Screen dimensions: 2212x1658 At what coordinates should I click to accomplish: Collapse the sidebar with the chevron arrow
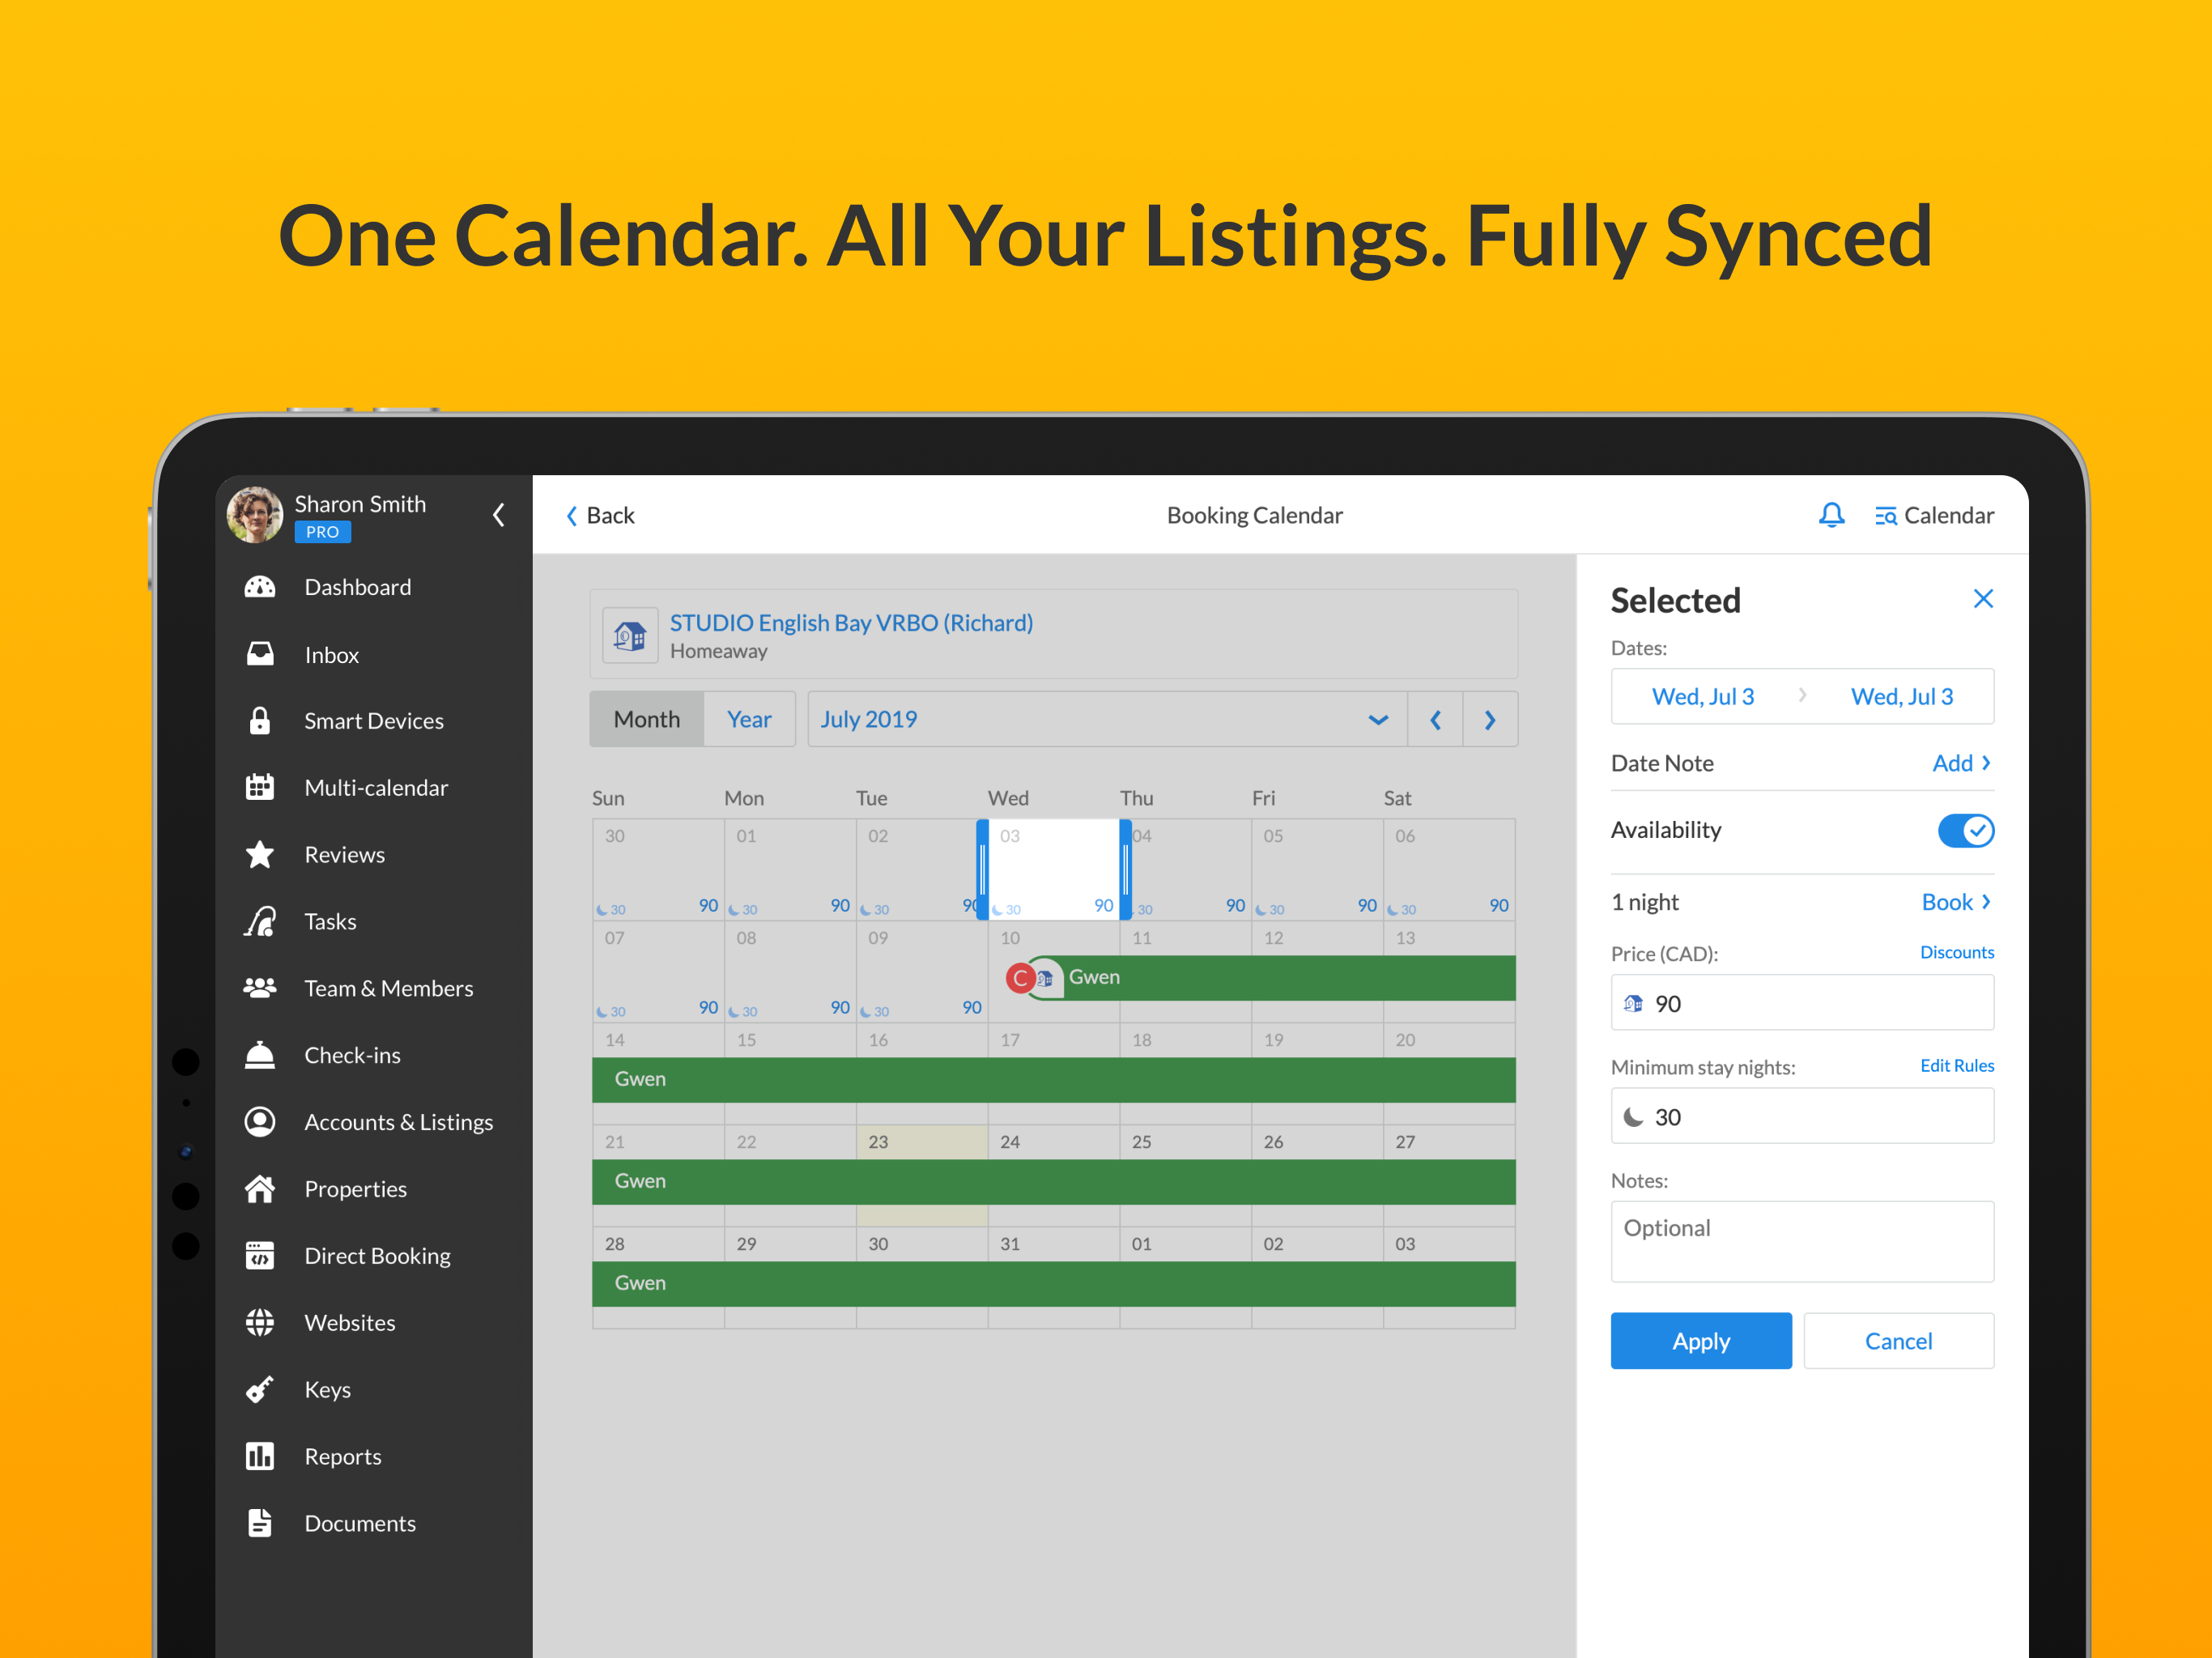click(498, 515)
